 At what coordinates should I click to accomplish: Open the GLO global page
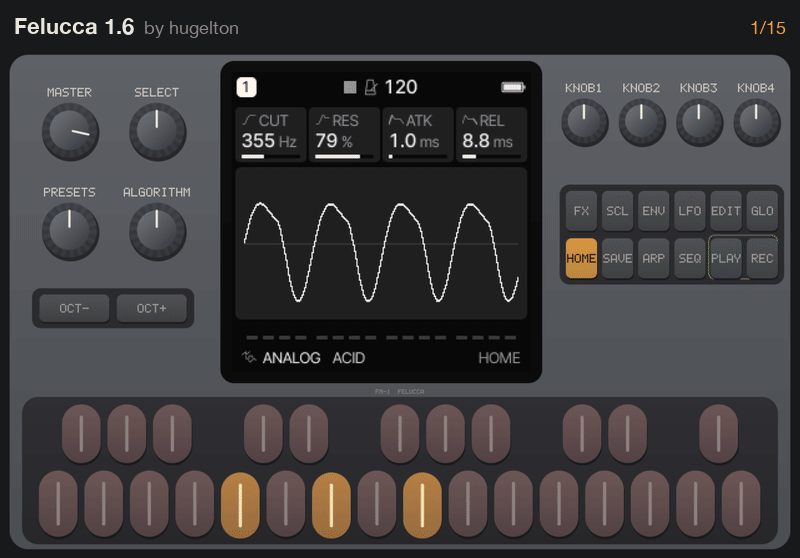point(762,211)
